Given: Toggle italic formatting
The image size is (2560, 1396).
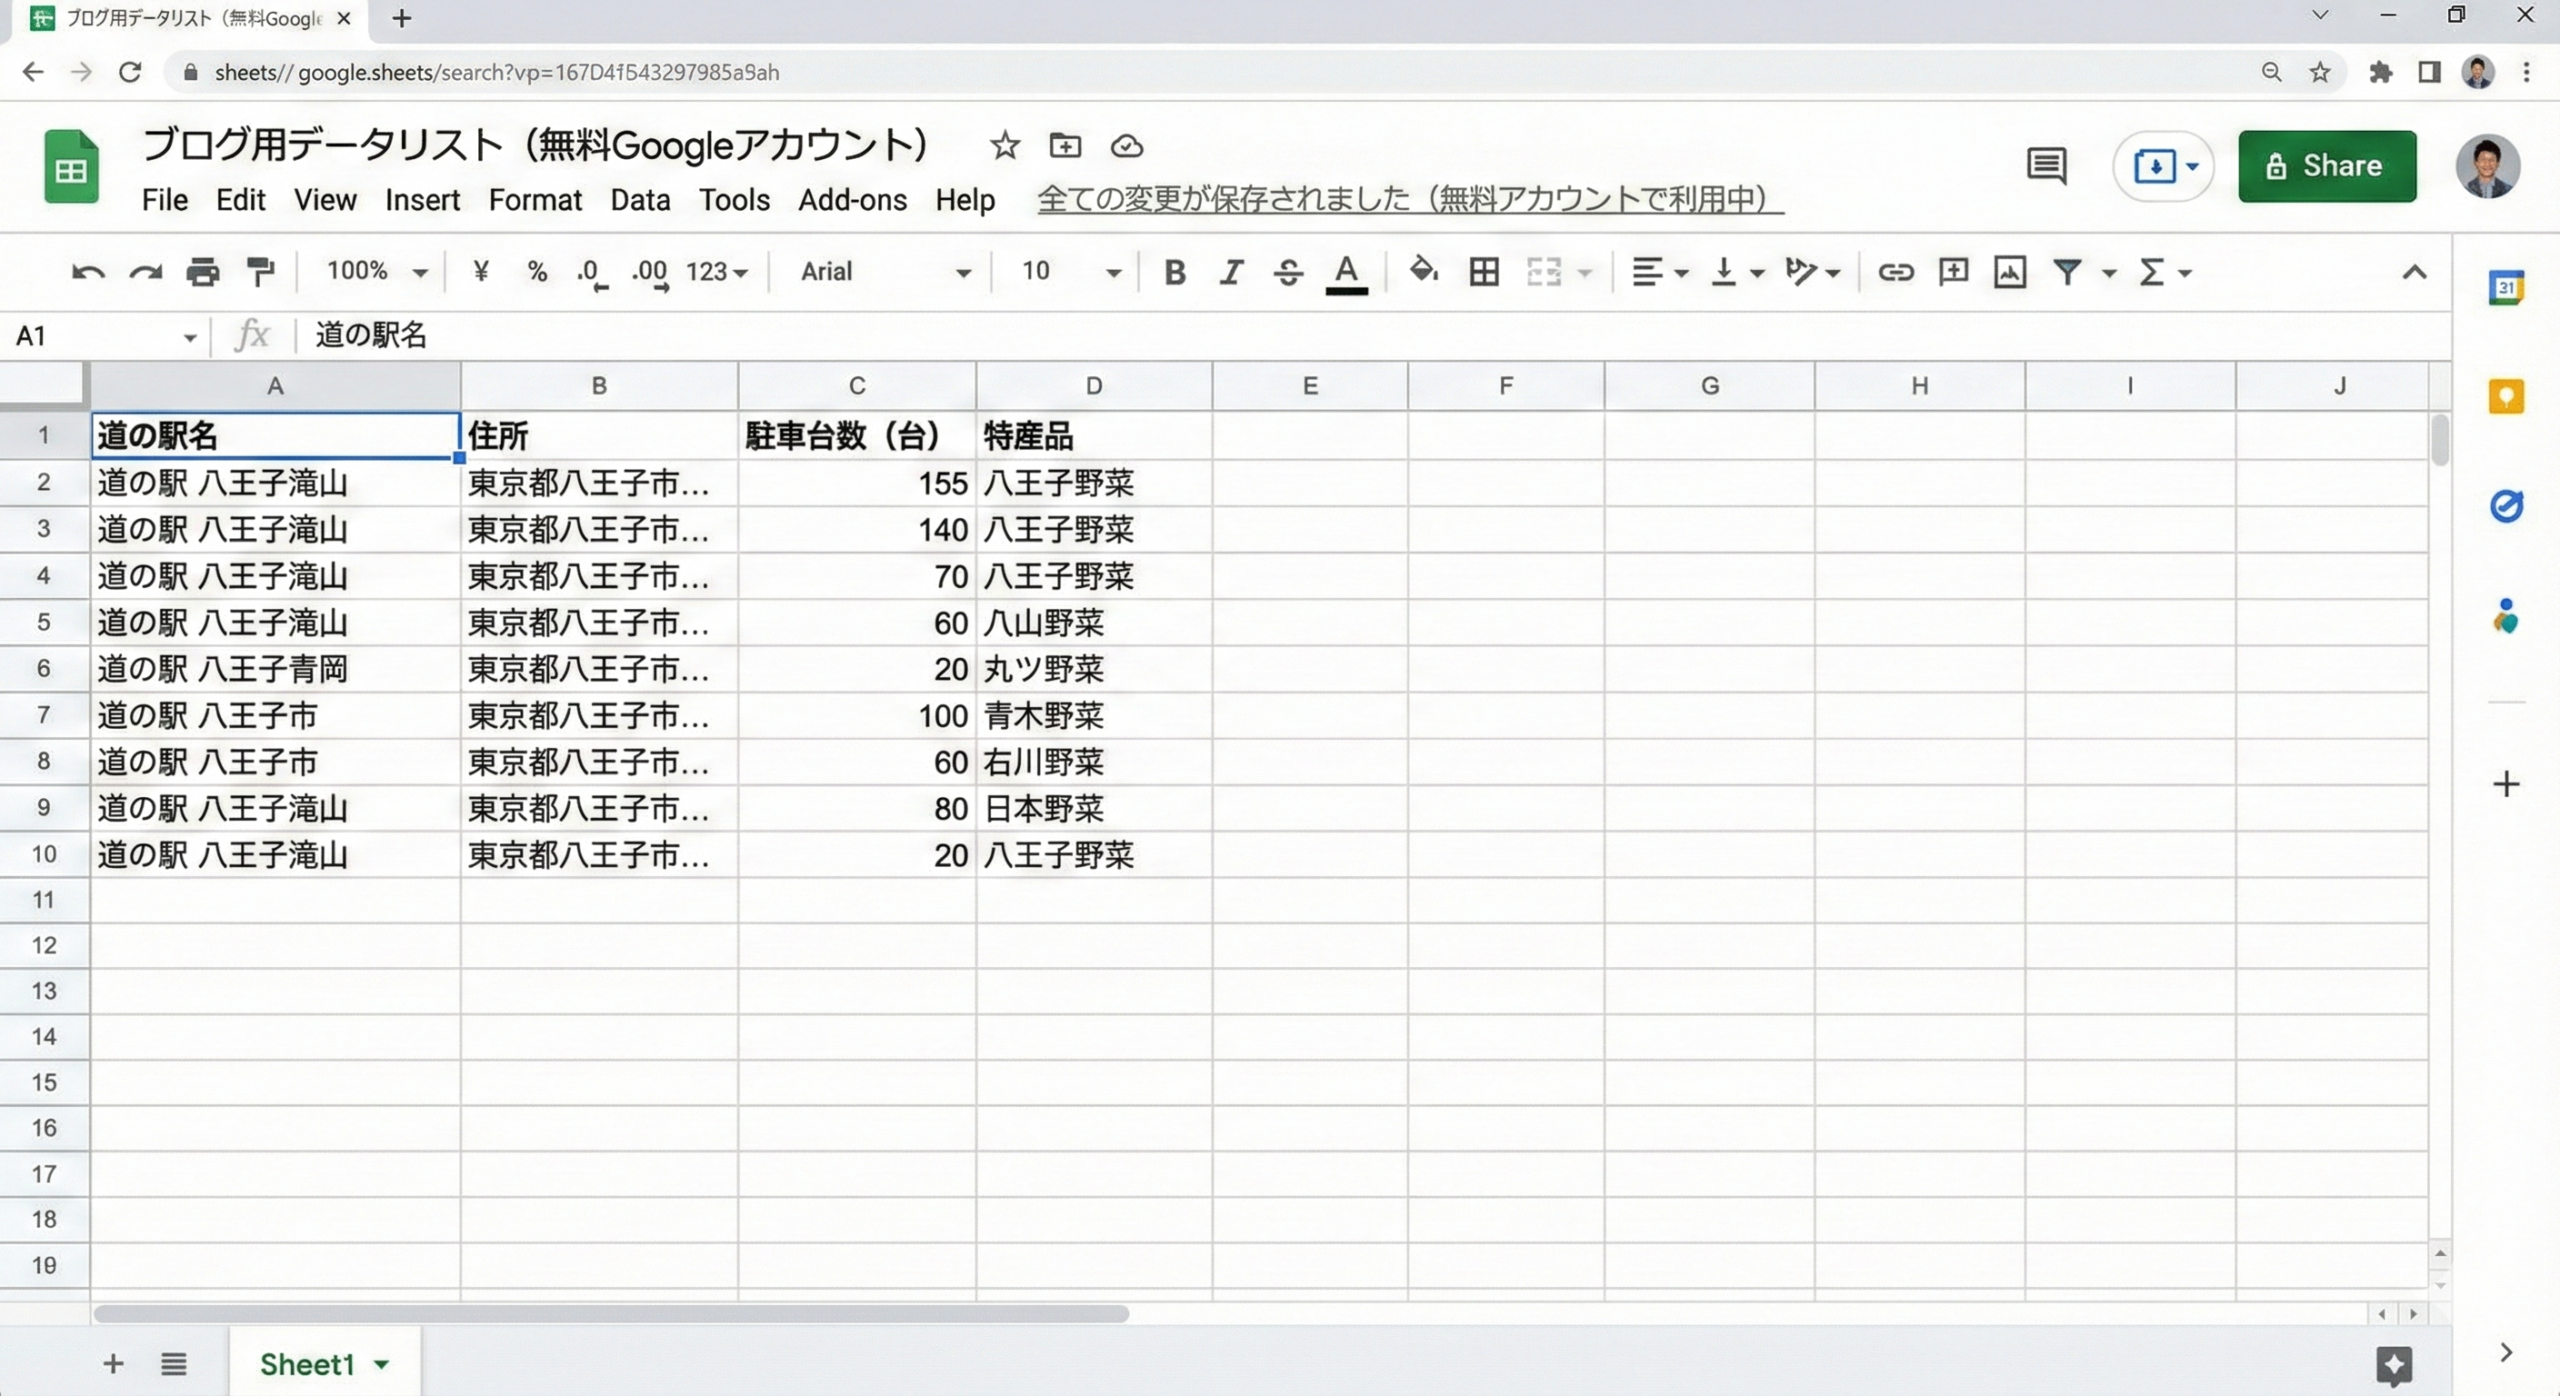Looking at the screenshot, I should click(1231, 272).
